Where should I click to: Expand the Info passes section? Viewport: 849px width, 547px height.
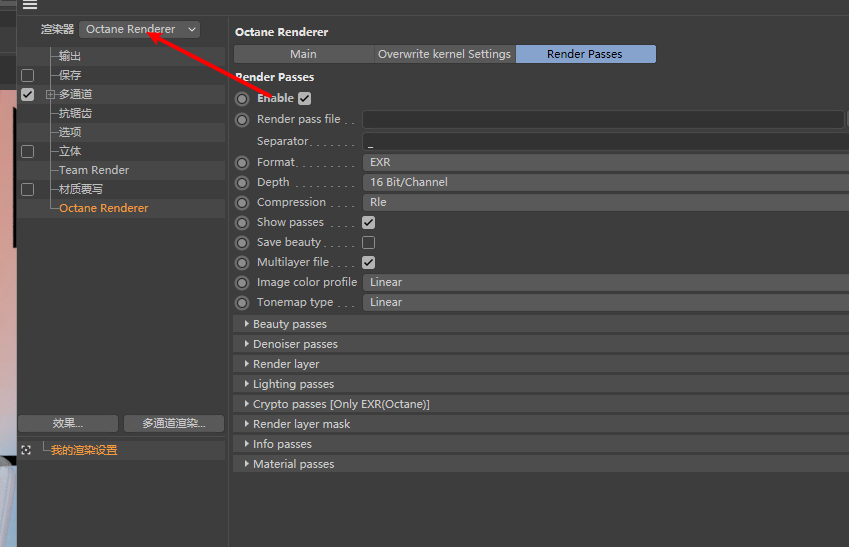(541, 444)
